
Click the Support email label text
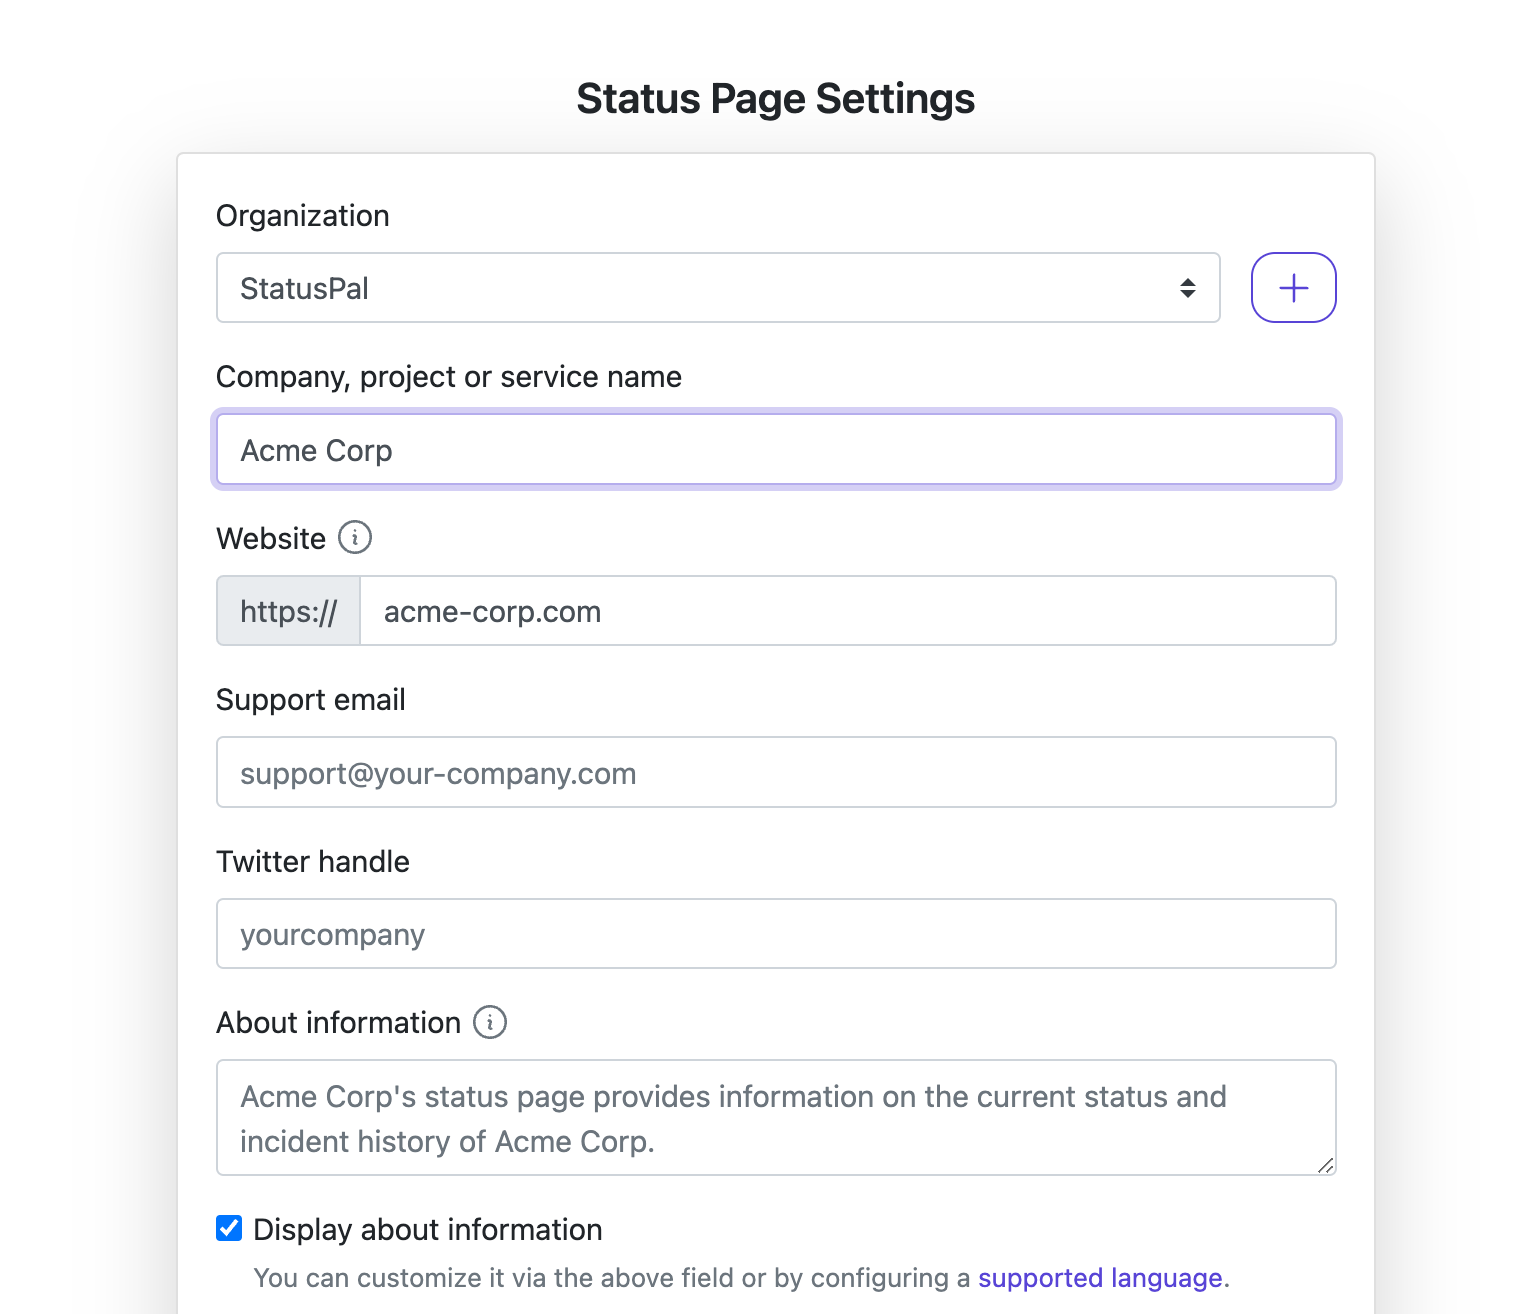coord(311,700)
